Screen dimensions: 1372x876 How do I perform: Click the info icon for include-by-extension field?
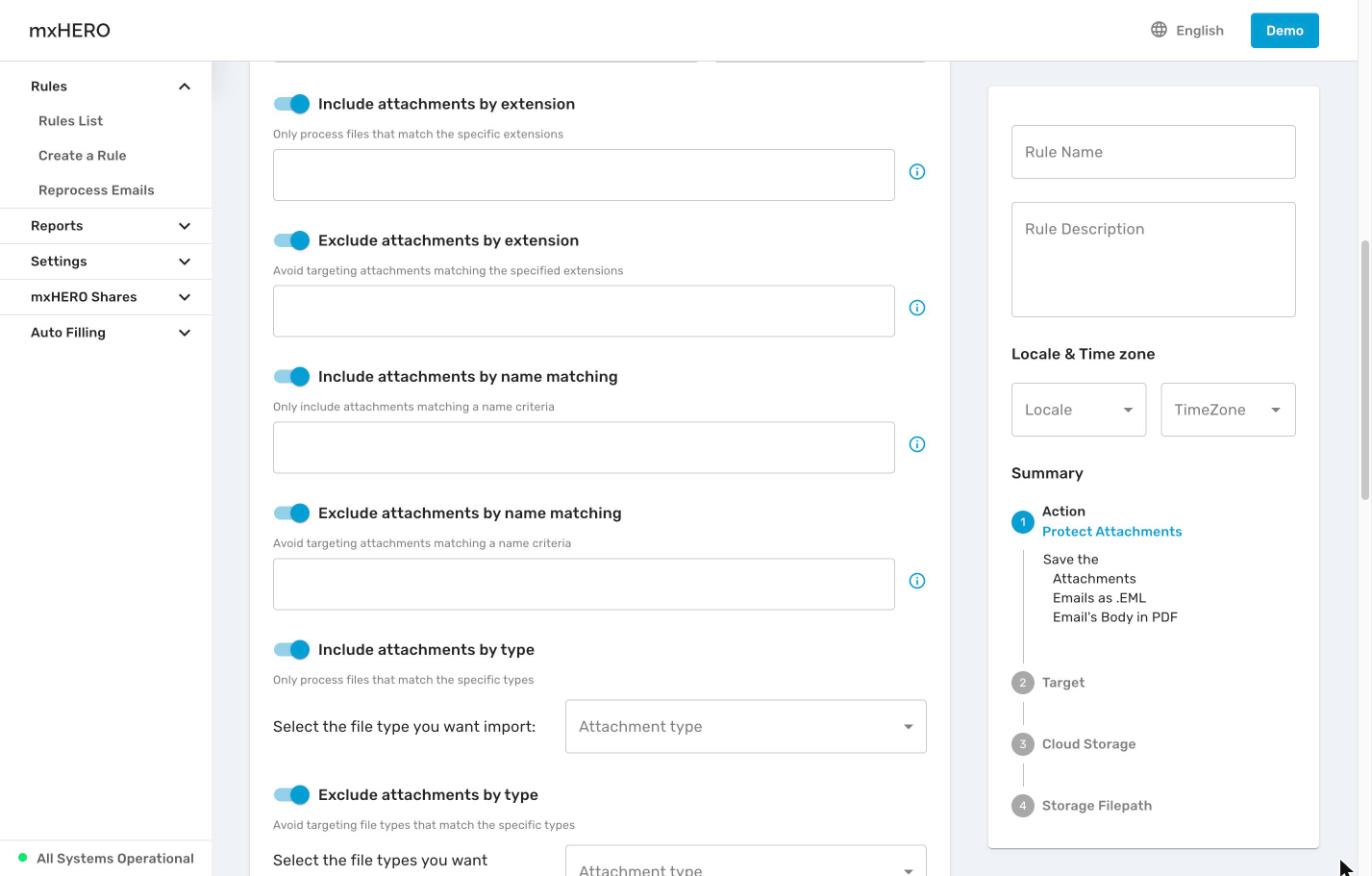point(917,172)
